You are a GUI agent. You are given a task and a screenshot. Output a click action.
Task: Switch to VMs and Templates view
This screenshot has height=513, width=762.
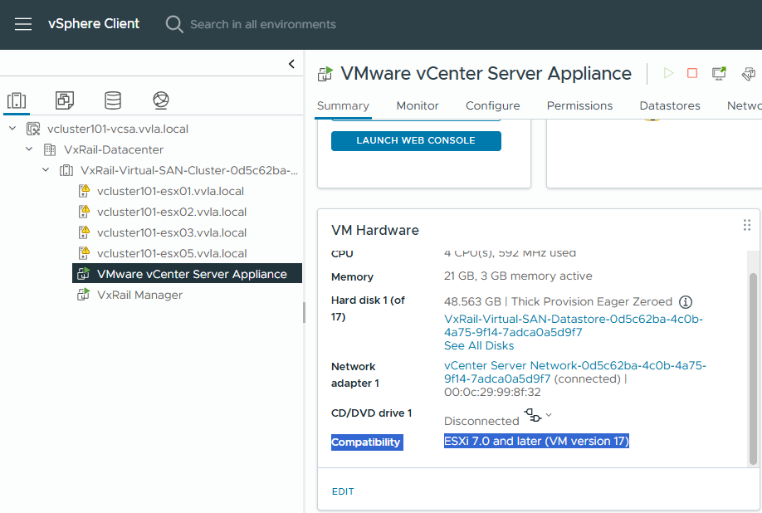[65, 100]
